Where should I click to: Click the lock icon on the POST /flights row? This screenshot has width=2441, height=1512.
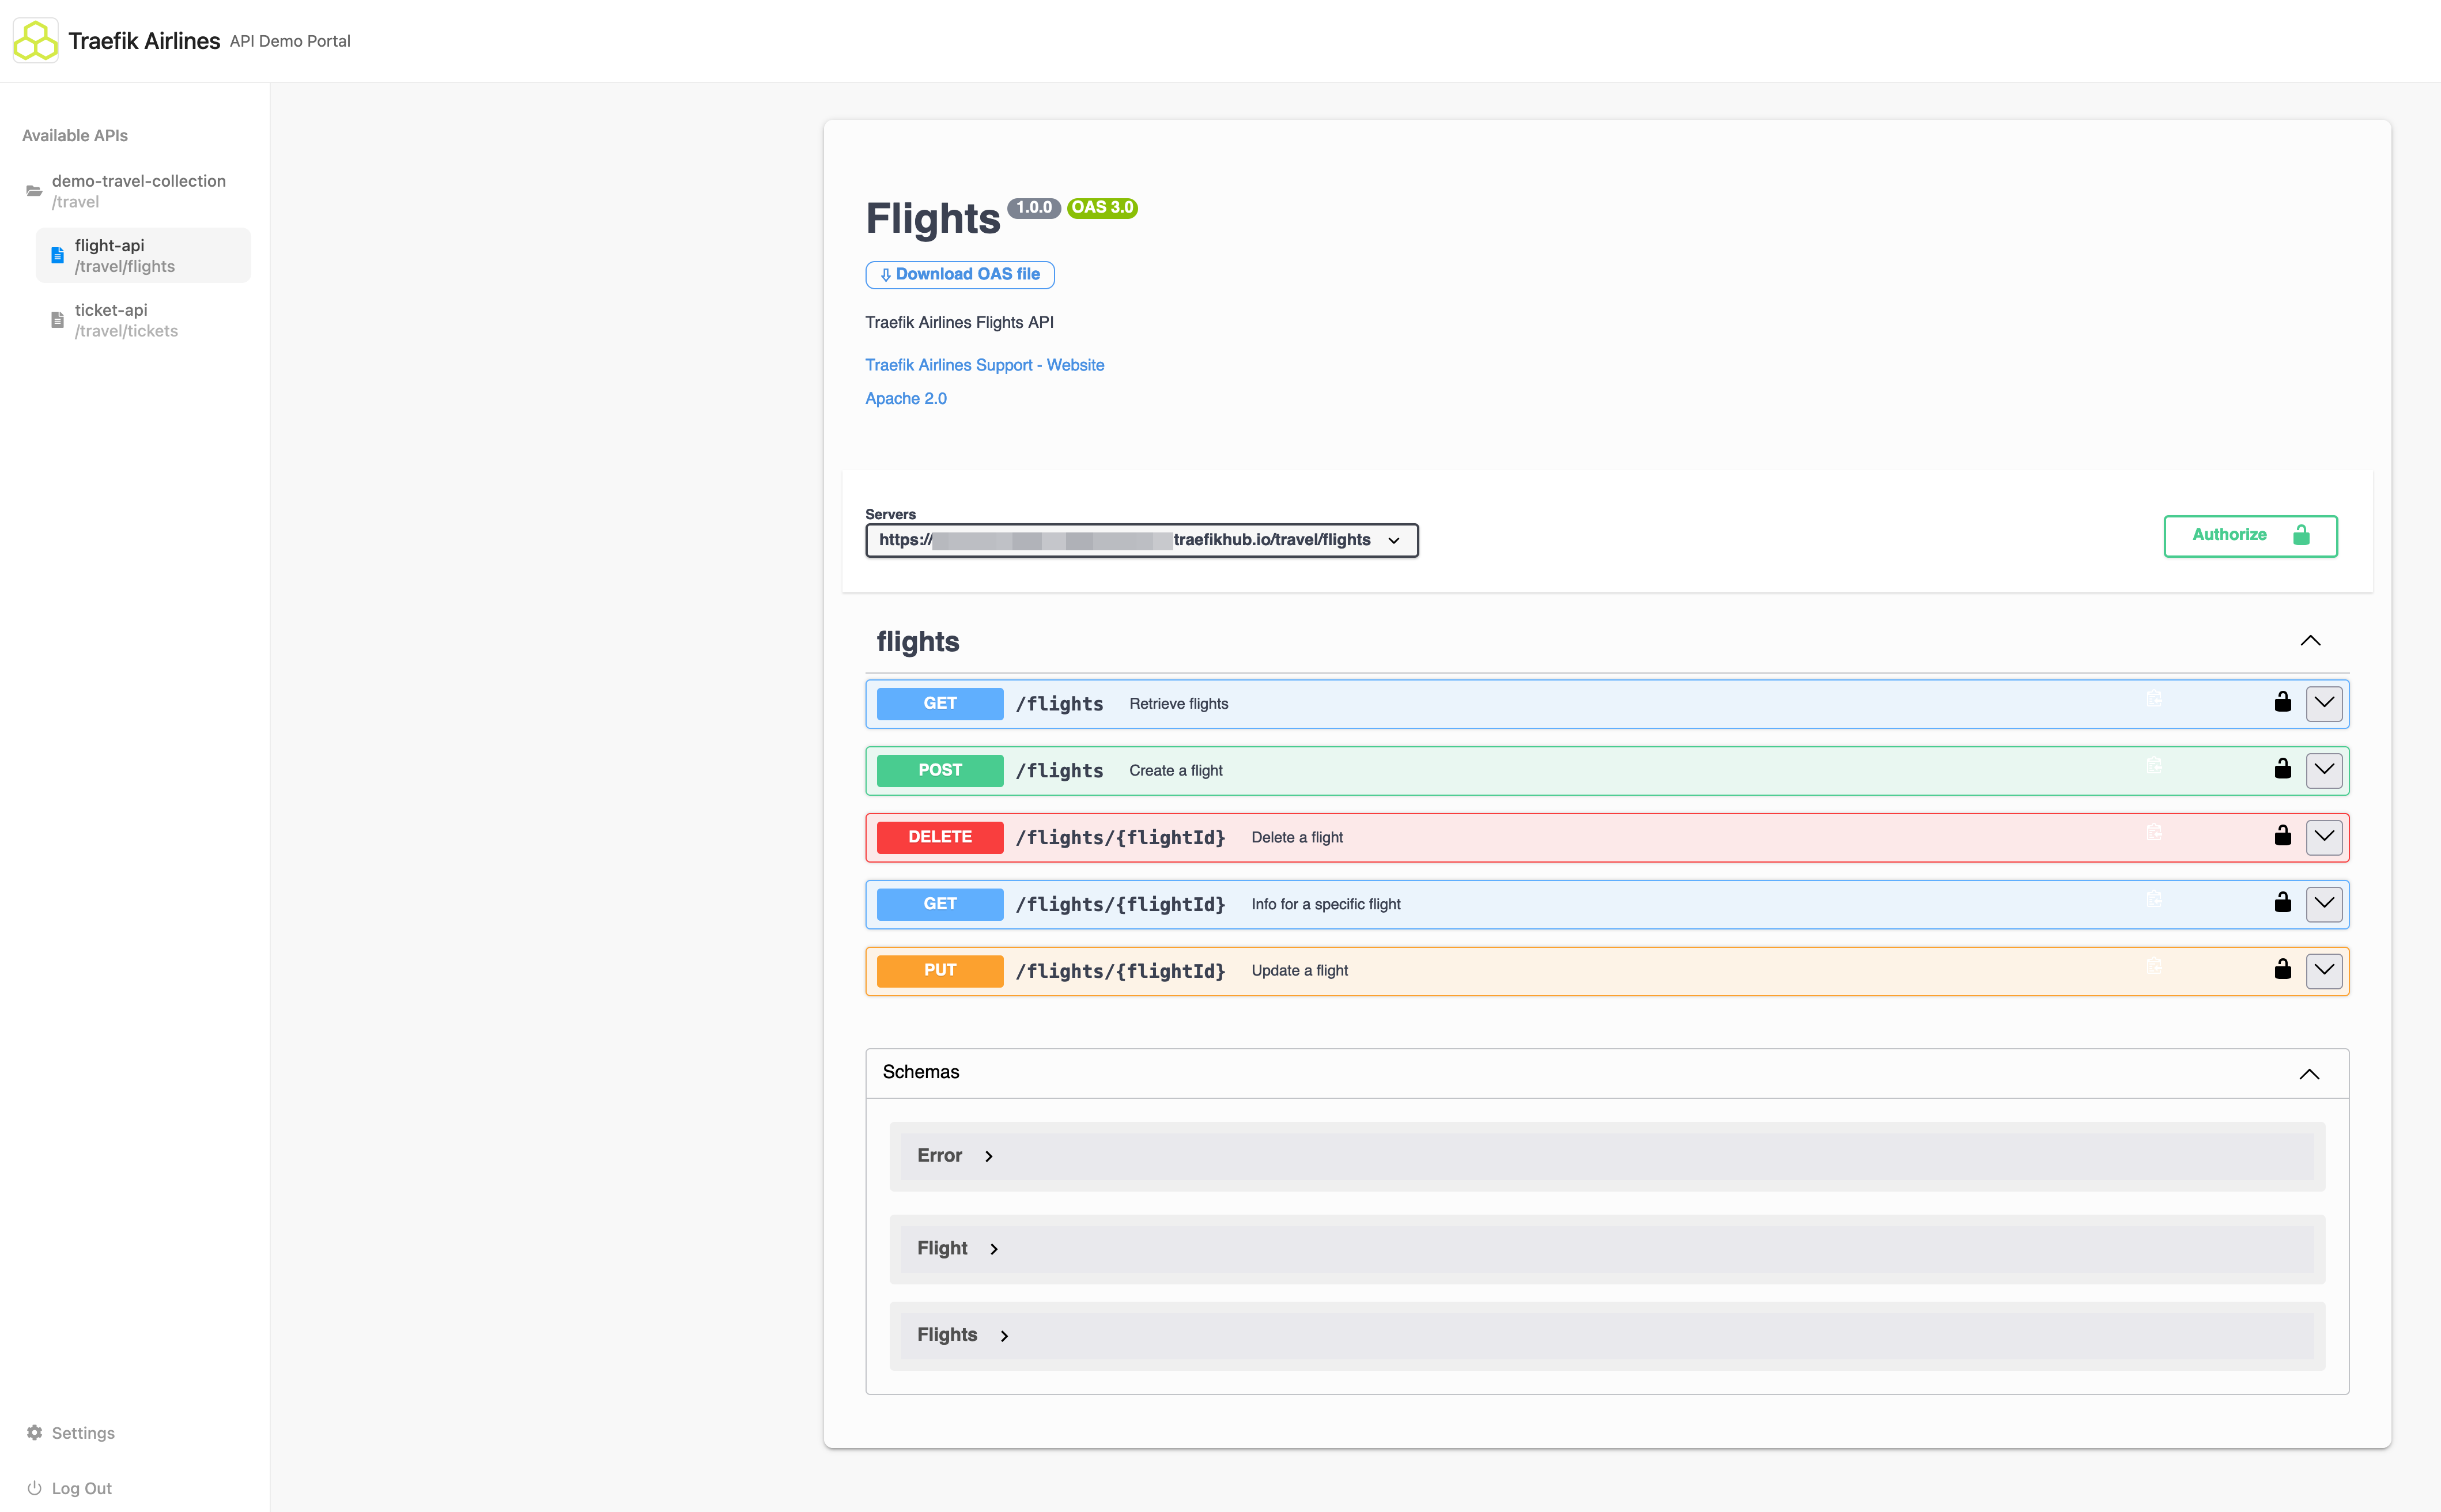point(2283,768)
